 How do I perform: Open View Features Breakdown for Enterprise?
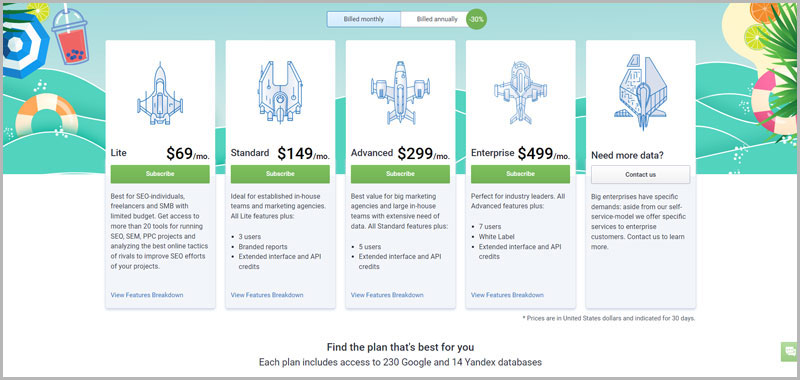click(507, 295)
